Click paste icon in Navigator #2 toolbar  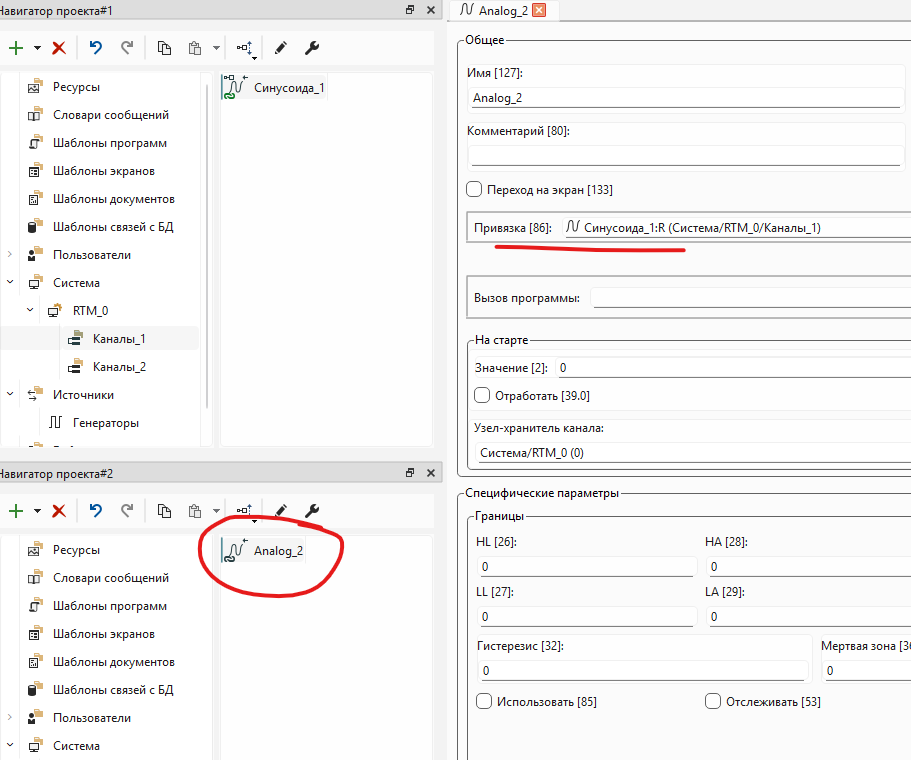(x=195, y=511)
